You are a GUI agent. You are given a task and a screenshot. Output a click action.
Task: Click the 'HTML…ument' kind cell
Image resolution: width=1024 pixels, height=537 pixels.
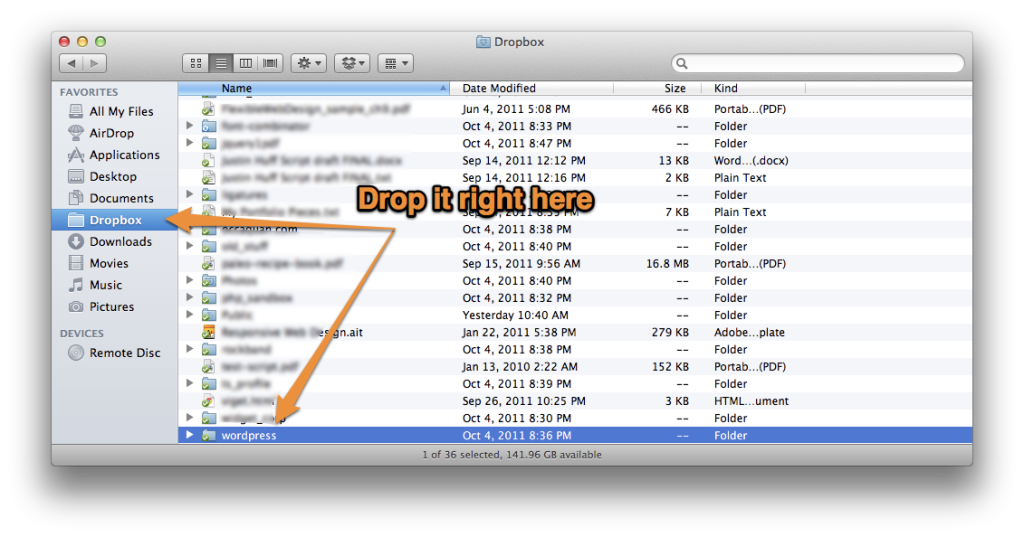pos(751,401)
